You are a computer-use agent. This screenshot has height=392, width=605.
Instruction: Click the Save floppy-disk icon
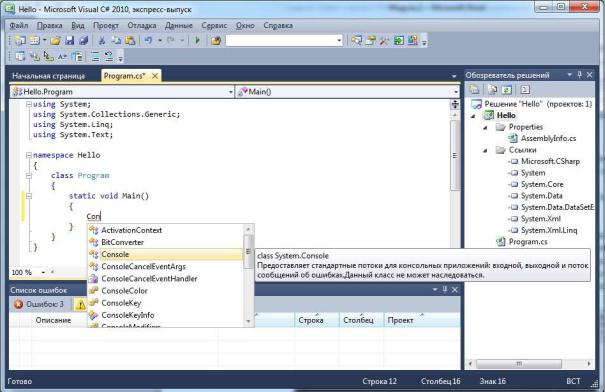tap(69, 40)
